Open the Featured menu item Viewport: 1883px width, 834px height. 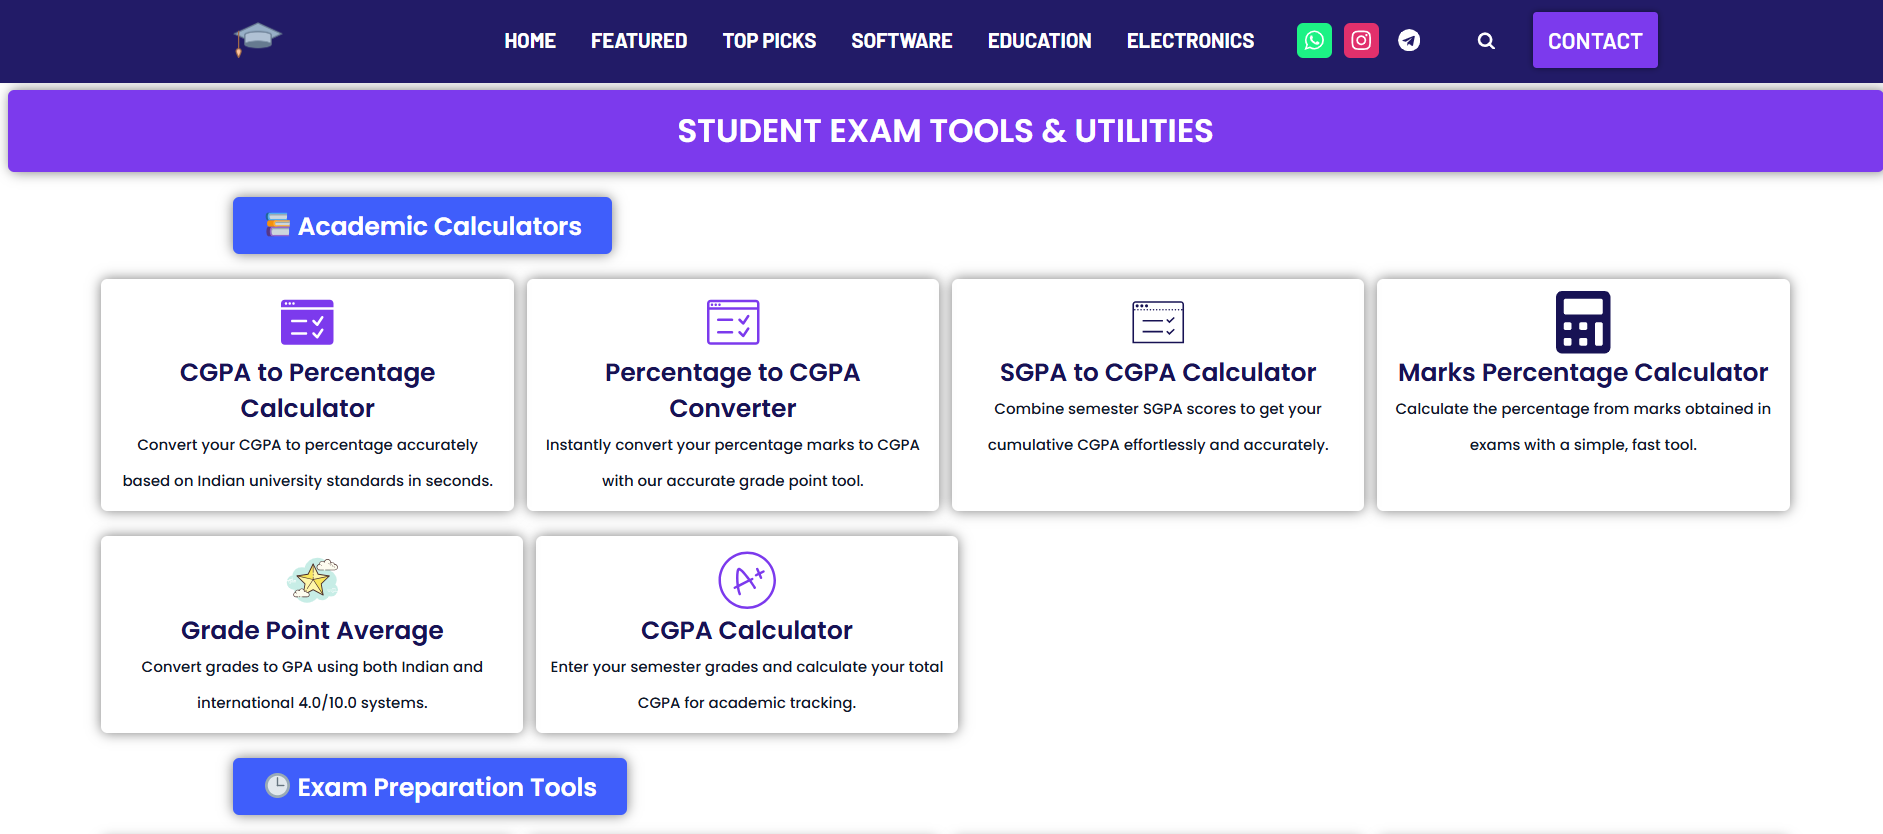[x=639, y=41]
